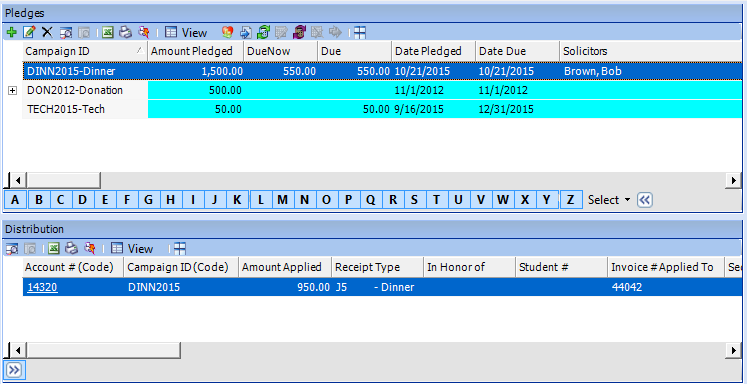
Task: Click the grid layout icon in Pledges toolbar
Action: click(360, 32)
